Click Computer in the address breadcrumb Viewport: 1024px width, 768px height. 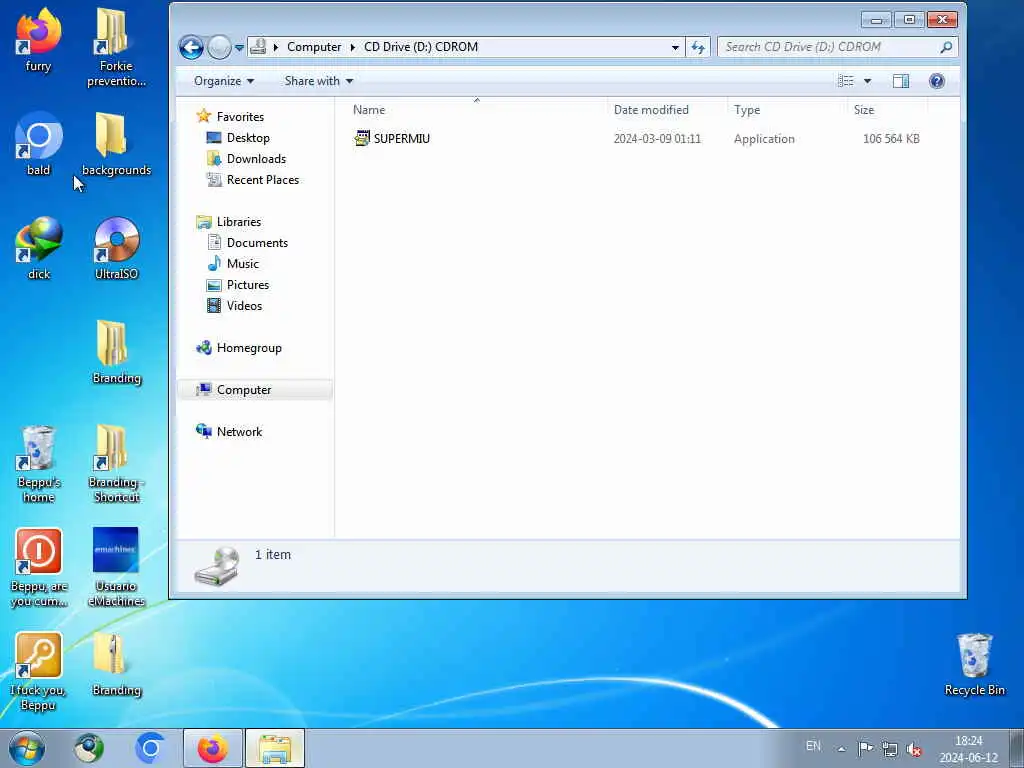pos(314,47)
